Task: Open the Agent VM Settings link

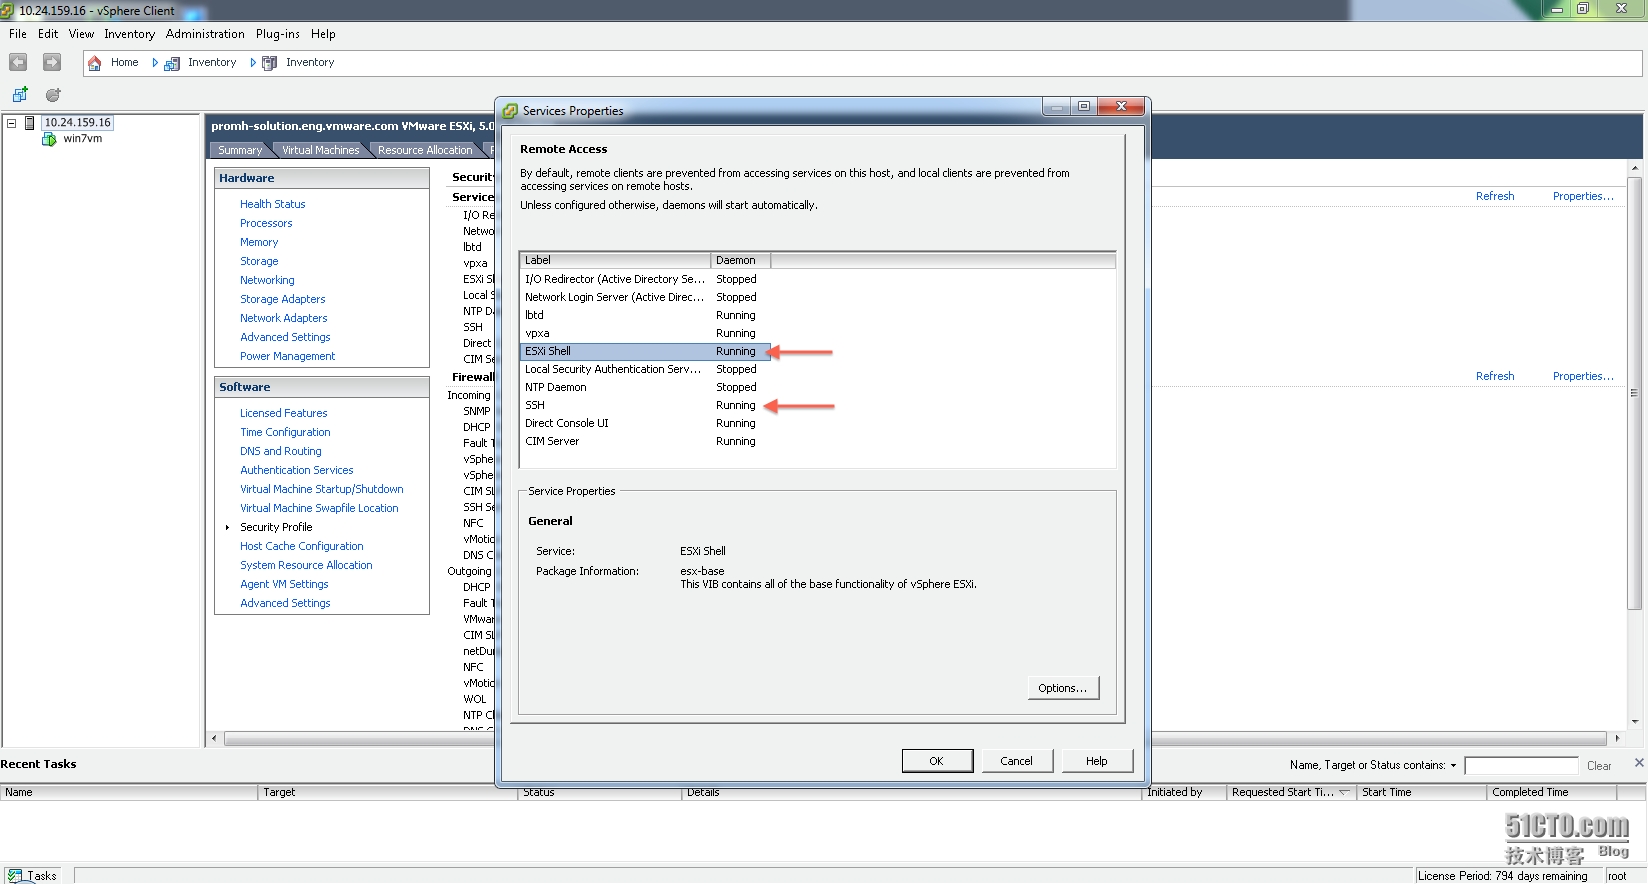Action: (284, 584)
